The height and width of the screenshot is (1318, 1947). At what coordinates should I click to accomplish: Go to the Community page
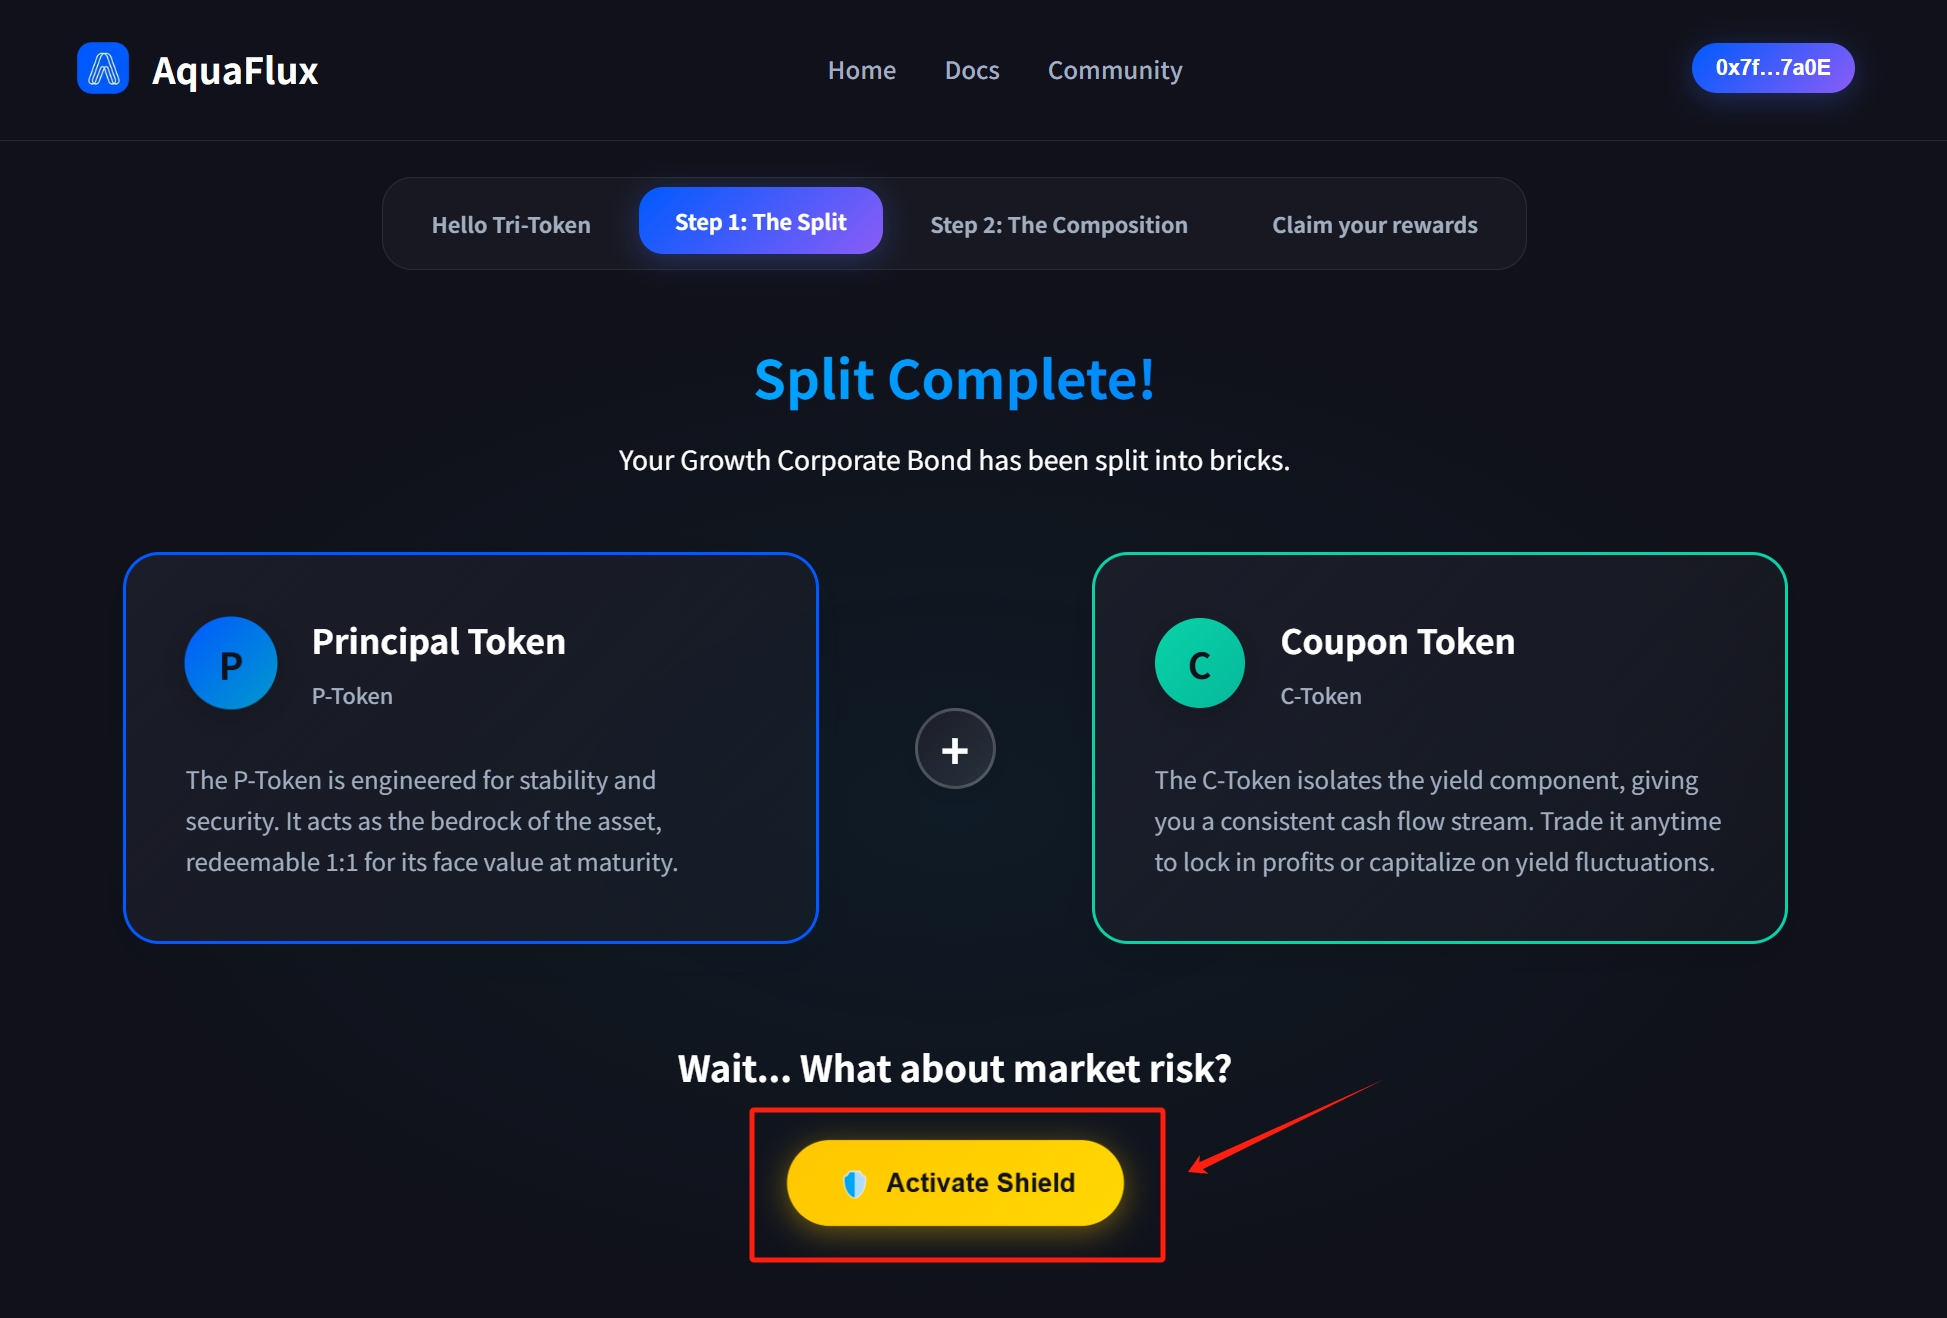(x=1115, y=70)
